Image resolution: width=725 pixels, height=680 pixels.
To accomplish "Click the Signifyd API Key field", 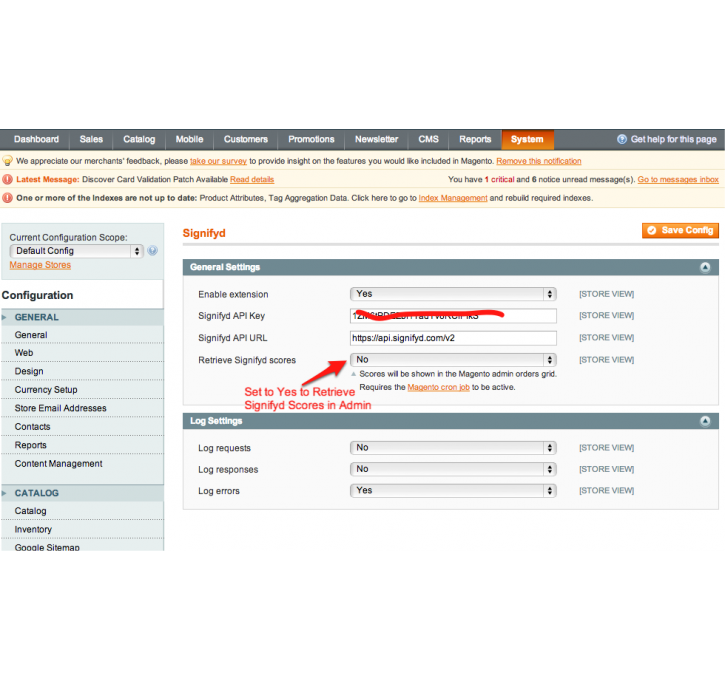I will point(453,316).
